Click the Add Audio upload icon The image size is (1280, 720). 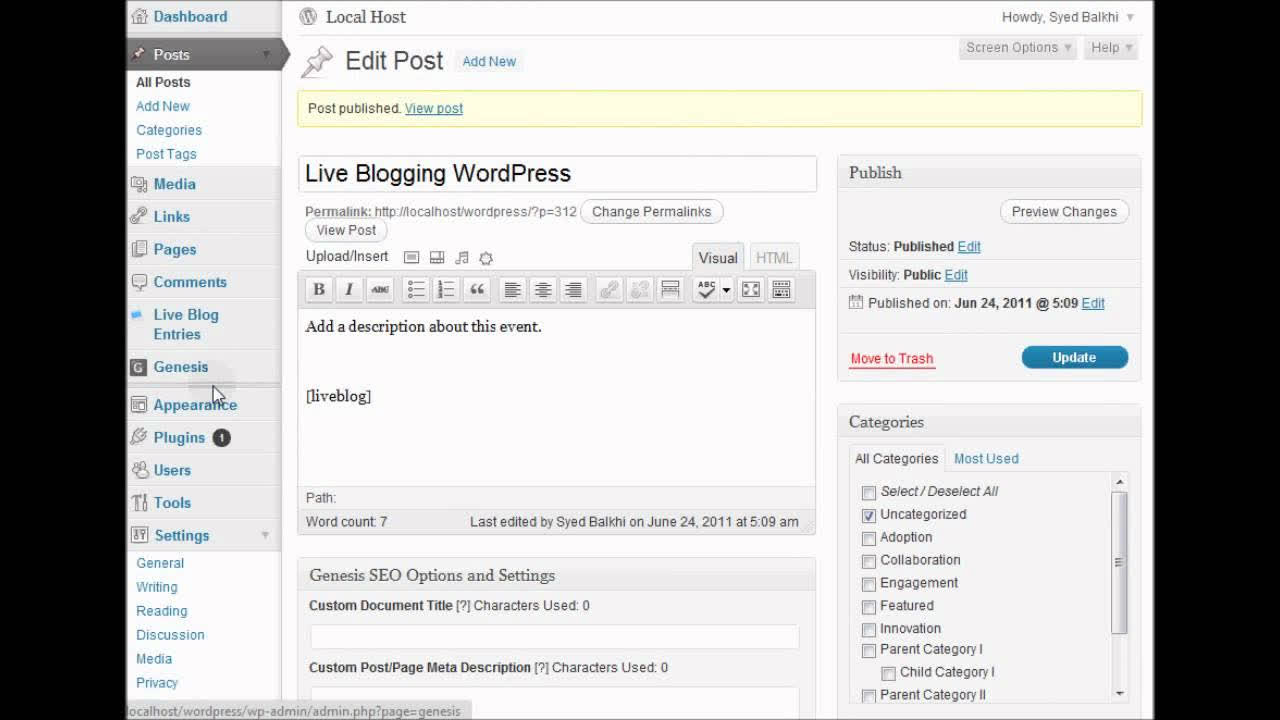pyautogui.click(x=461, y=258)
